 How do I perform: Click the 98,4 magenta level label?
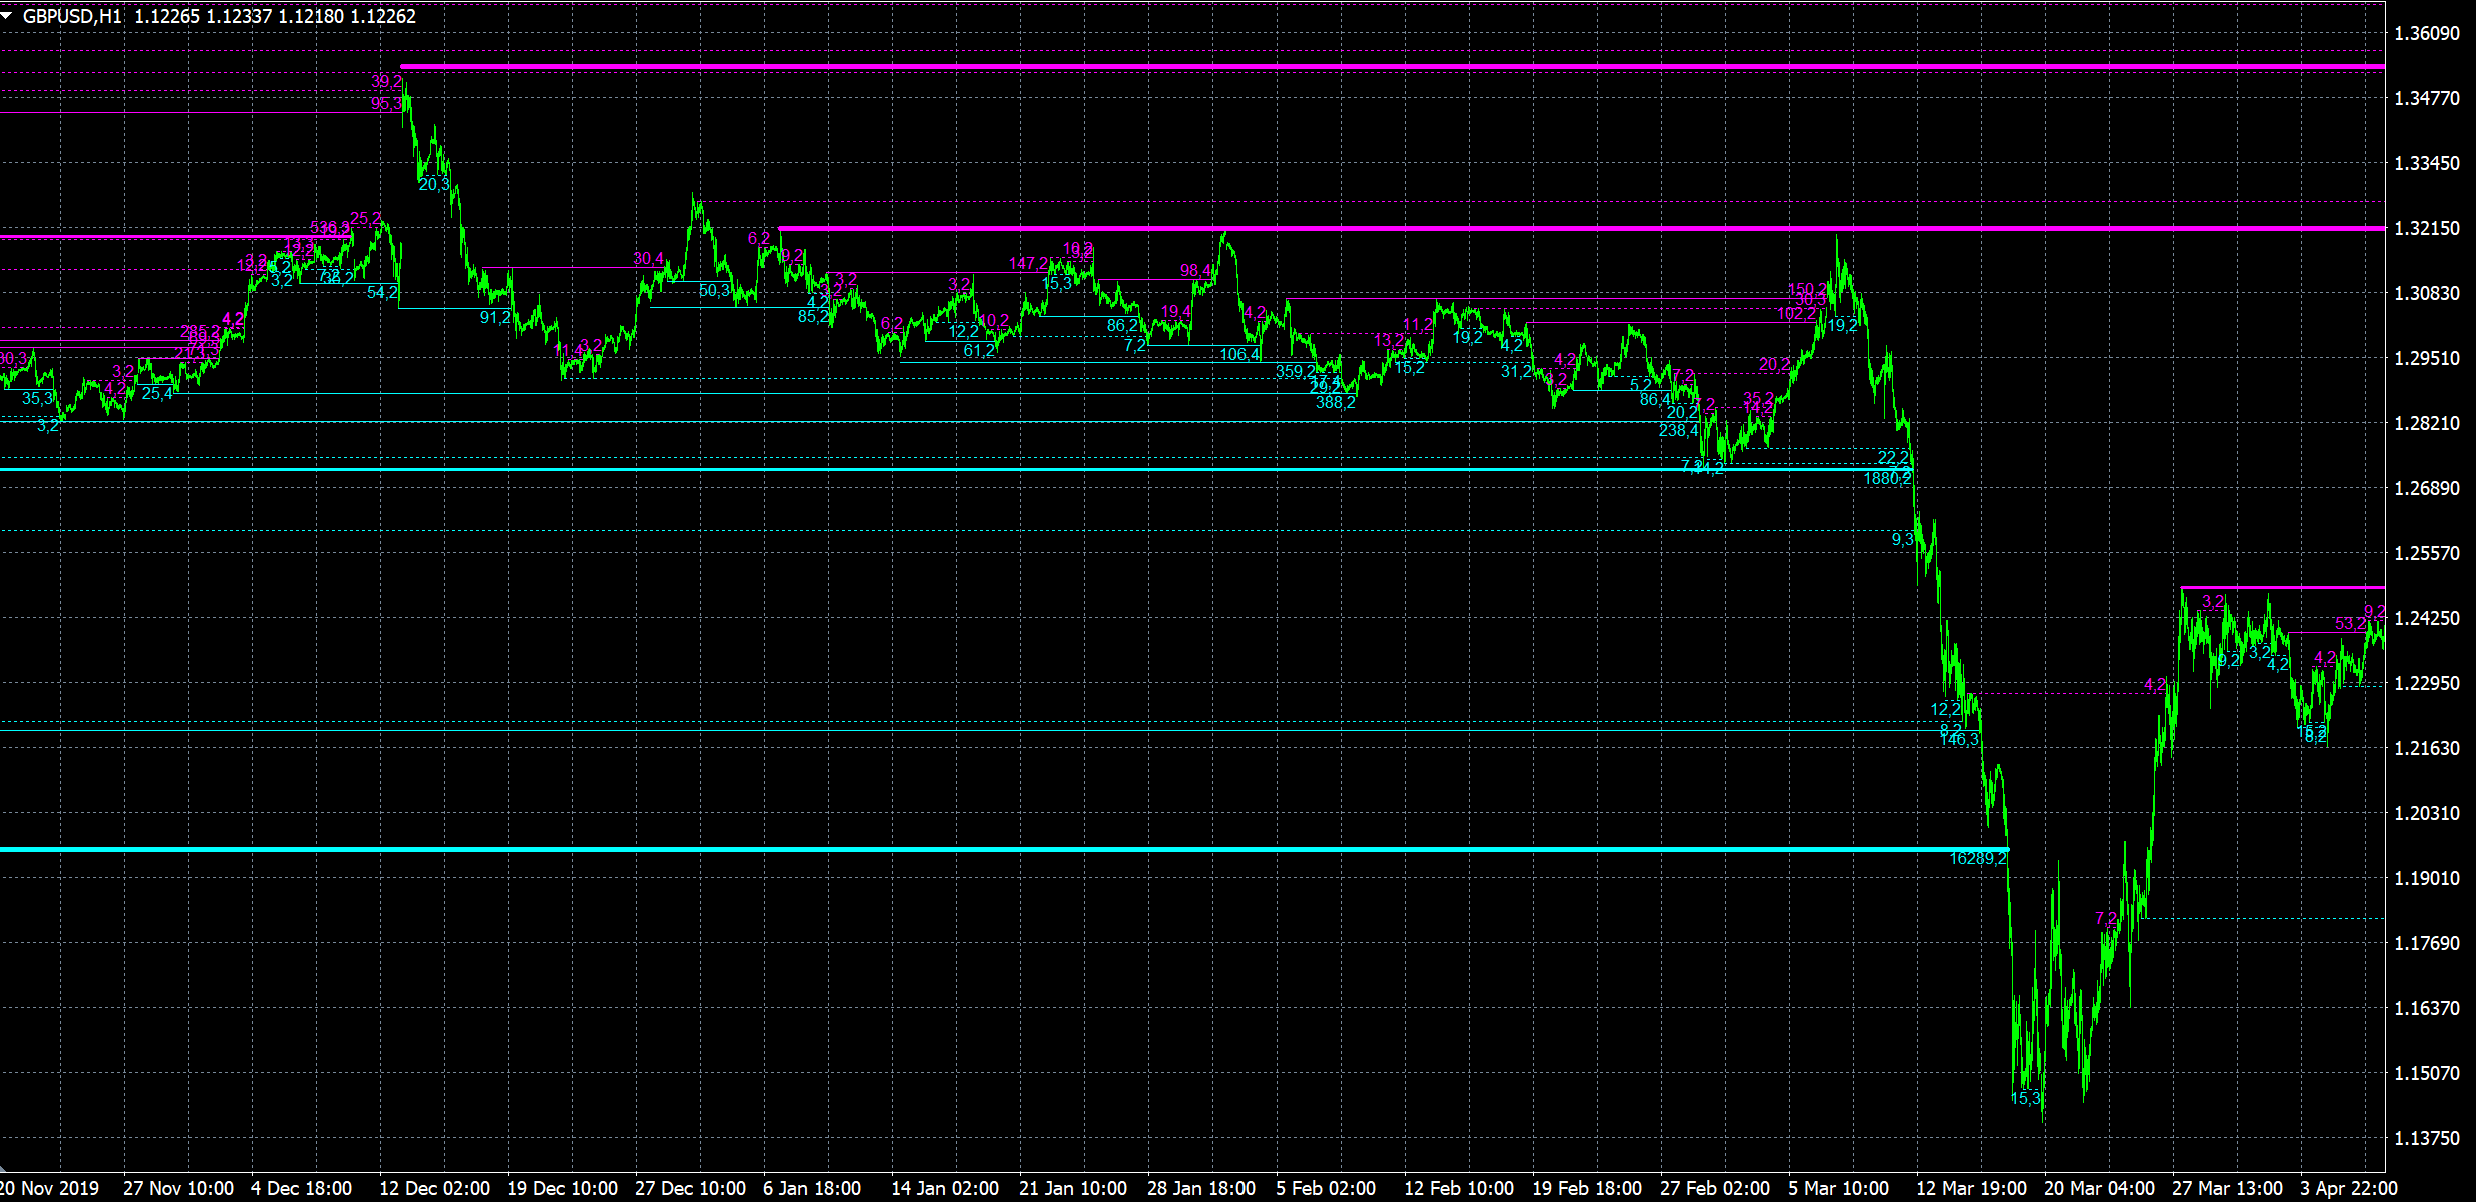1195,271
